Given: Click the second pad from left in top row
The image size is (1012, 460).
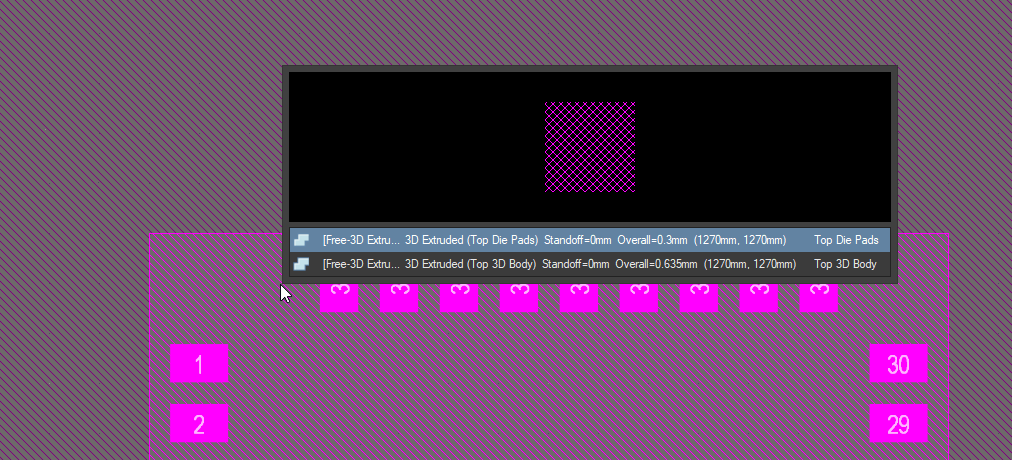Looking at the screenshot, I should coord(399,297).
